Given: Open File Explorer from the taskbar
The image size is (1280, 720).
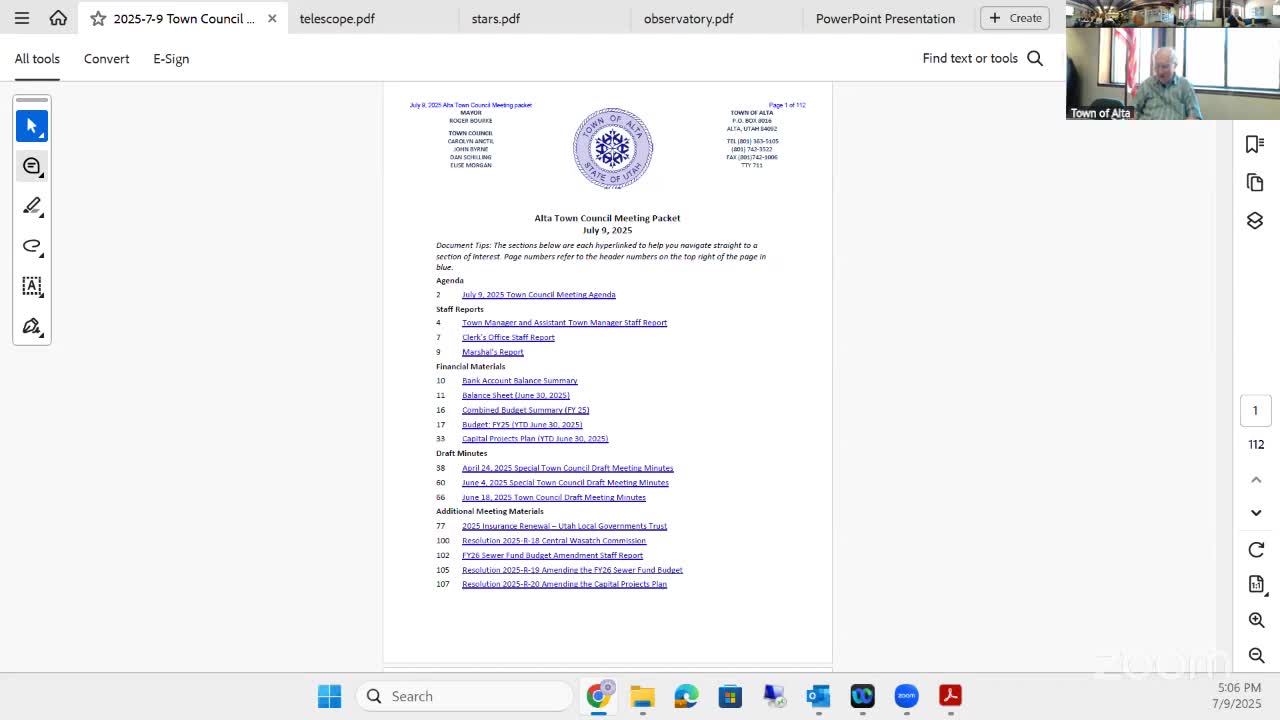Looking at the screenshot, I should (x=642, y=696).
